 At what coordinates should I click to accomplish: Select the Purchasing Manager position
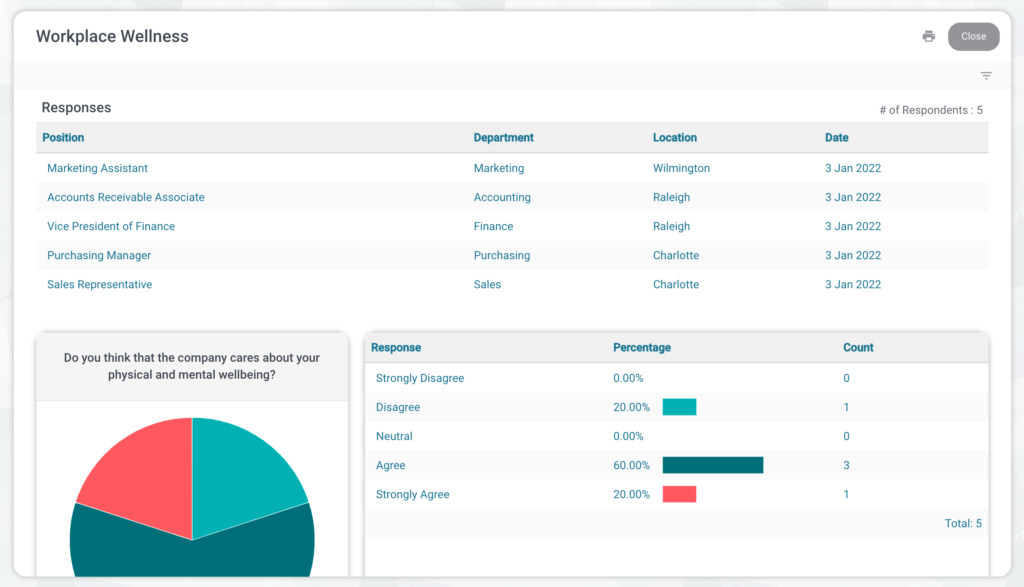pyautogui.click(x=99, y=255)
